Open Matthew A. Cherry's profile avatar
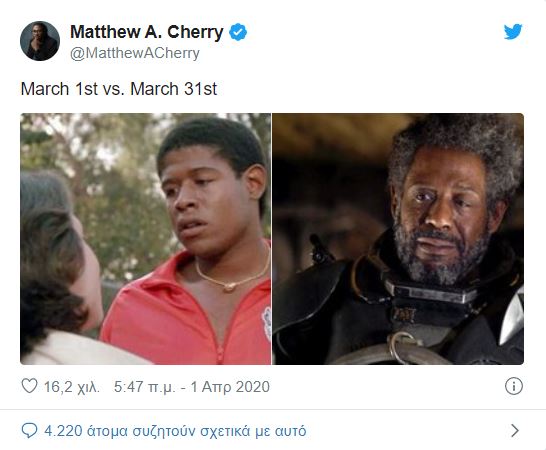 click(40, 41)
